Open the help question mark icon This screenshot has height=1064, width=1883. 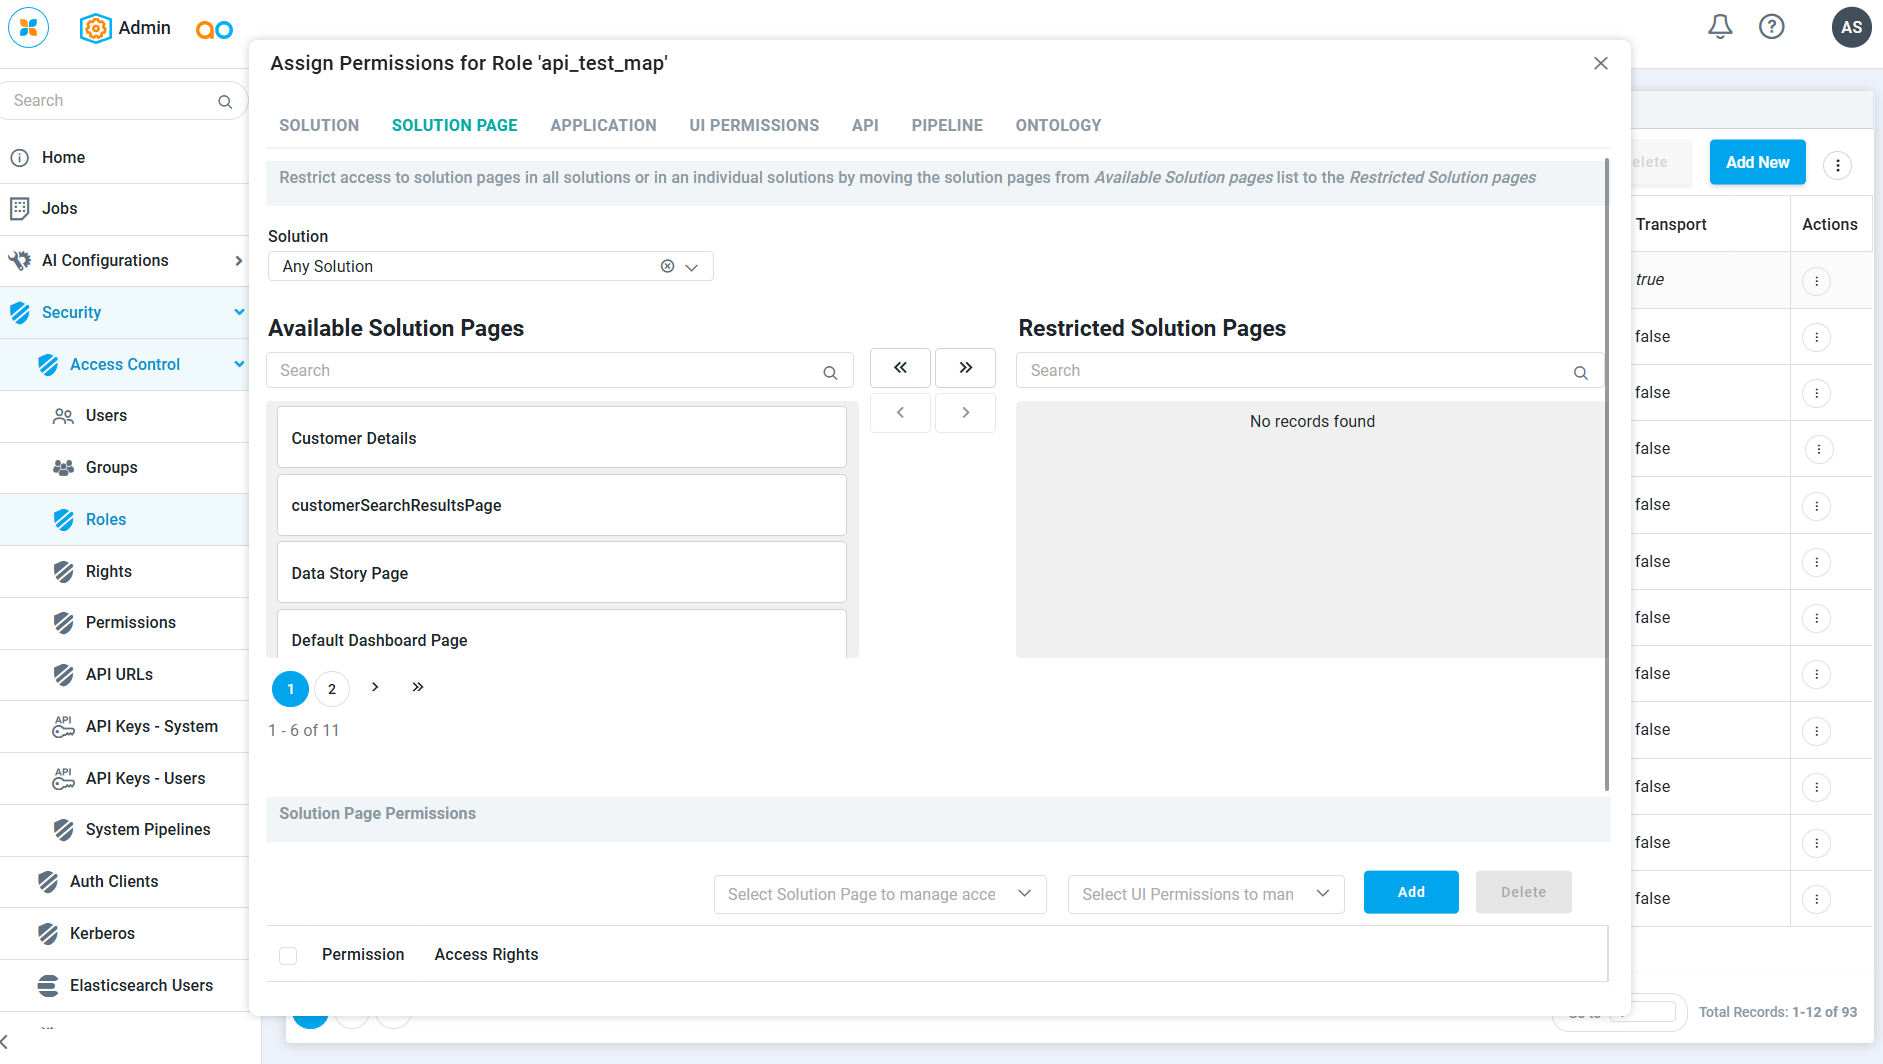(x=1772, y=27)
